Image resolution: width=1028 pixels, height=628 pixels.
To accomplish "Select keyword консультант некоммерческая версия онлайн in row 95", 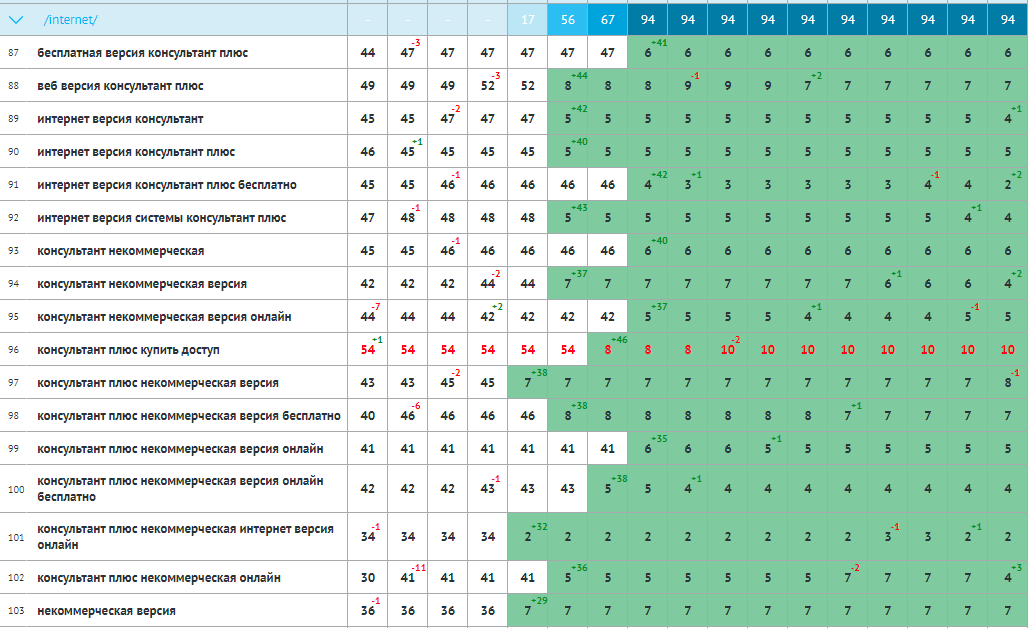I will click(x=164, y=317).
